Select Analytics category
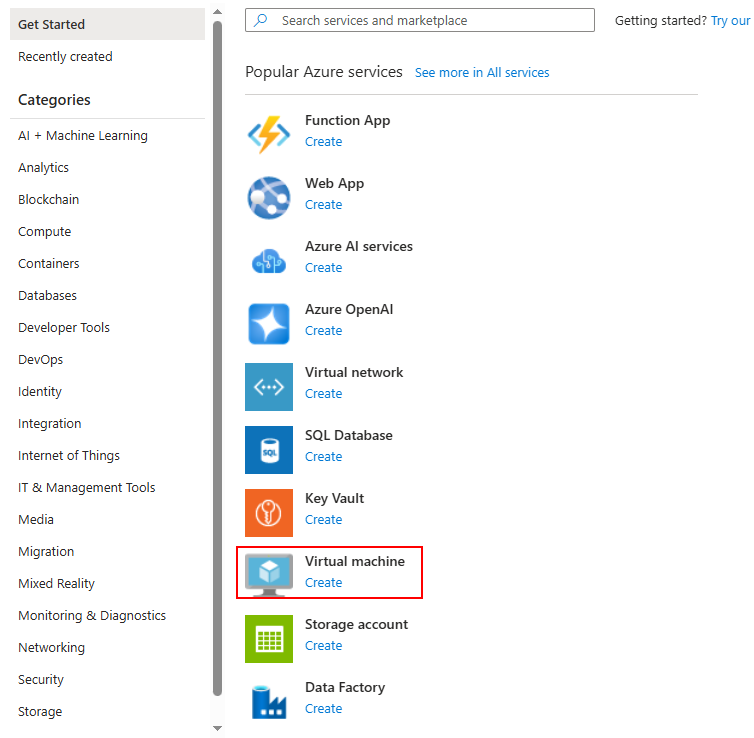754x738 pixels. tap(43, 168)
